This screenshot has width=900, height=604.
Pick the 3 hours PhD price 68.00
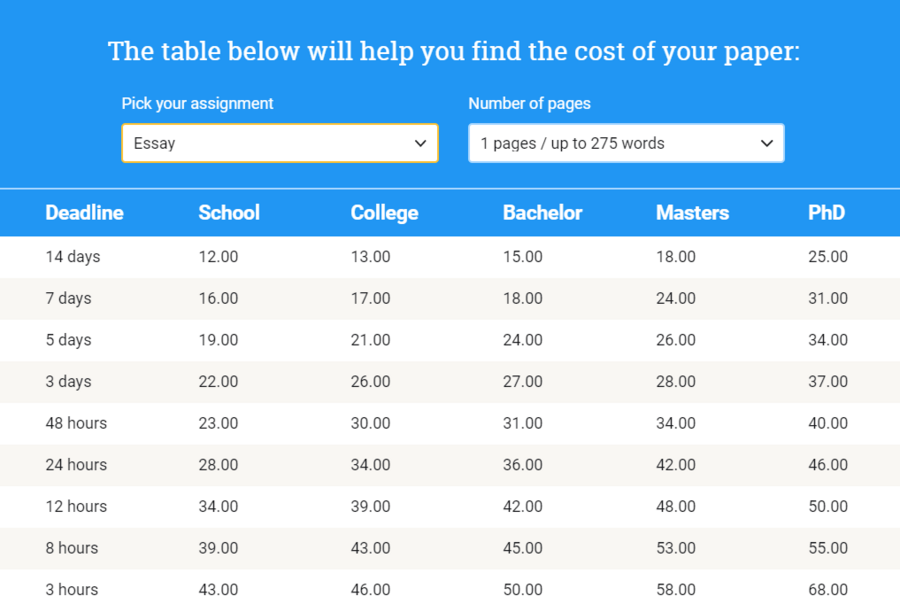tap(827, 589)
